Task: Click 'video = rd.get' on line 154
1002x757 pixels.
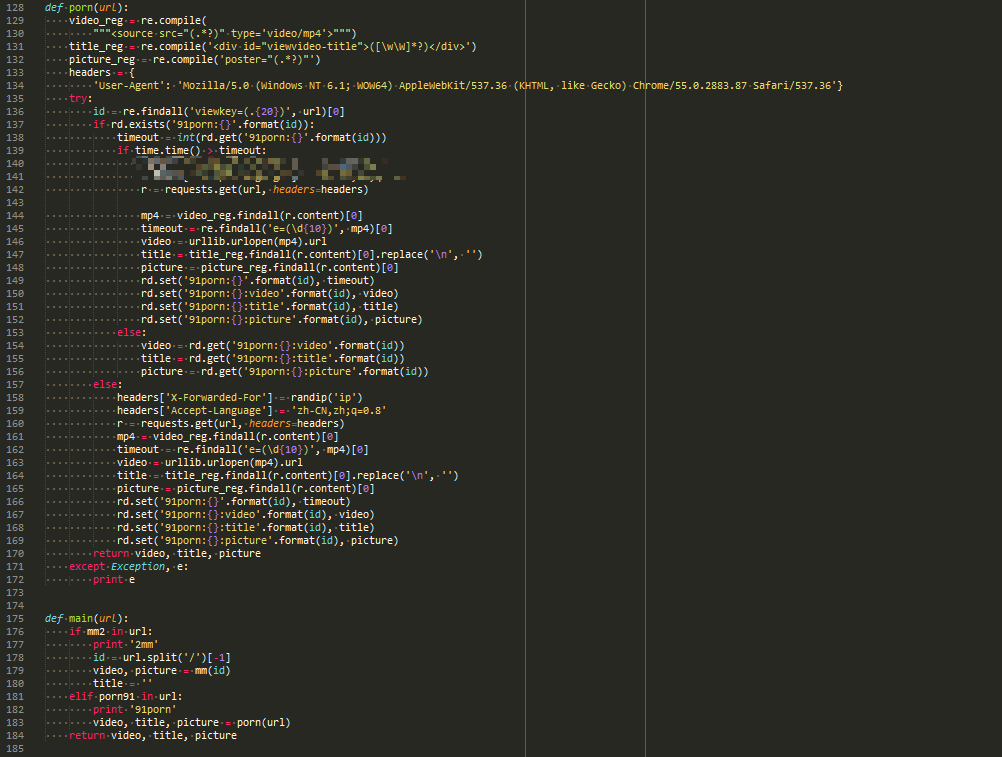Action: (x=273, y=346)
